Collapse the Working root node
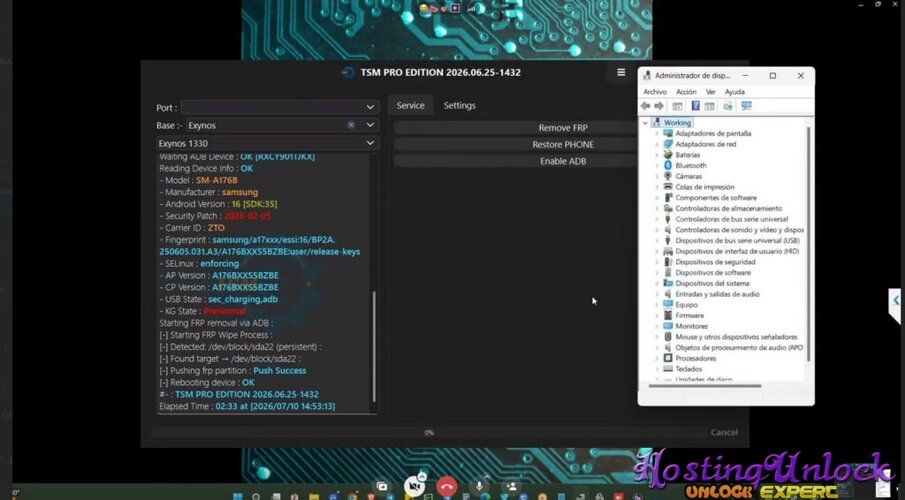 tap(645, 123)
